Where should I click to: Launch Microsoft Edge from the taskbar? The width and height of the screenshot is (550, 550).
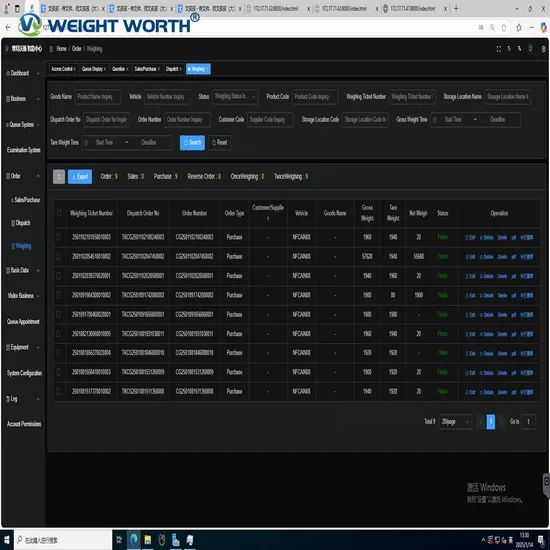[133, 539]
